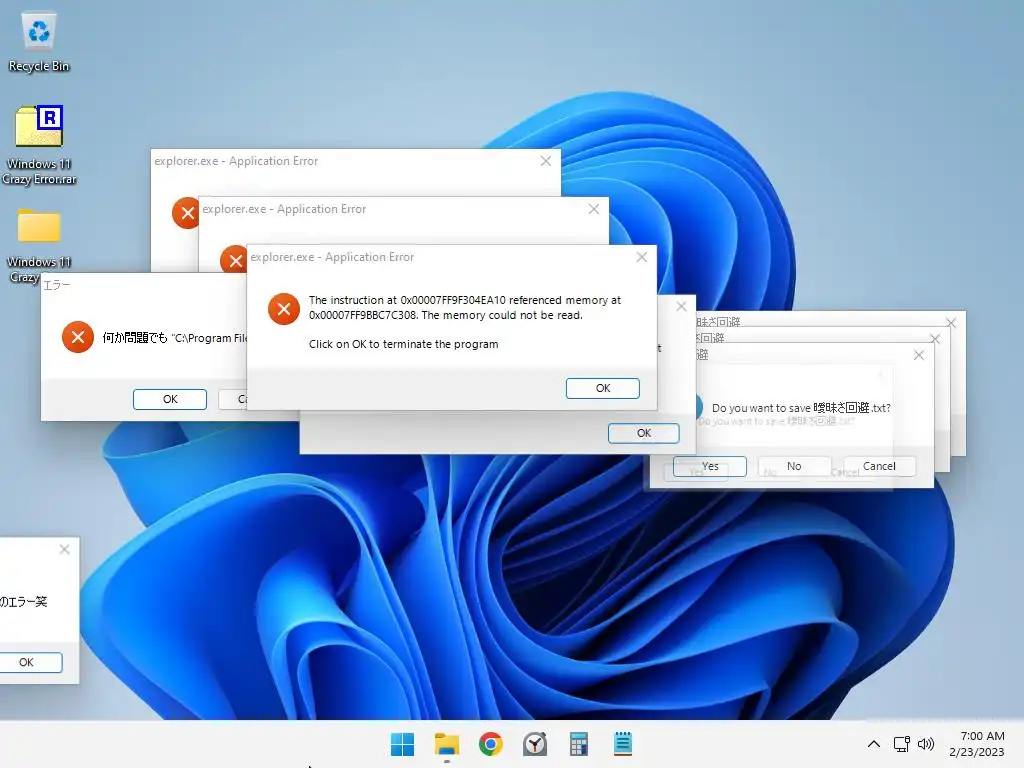Click the red error icon in the front explorer.exe dialog

click(x=284, y=309)
